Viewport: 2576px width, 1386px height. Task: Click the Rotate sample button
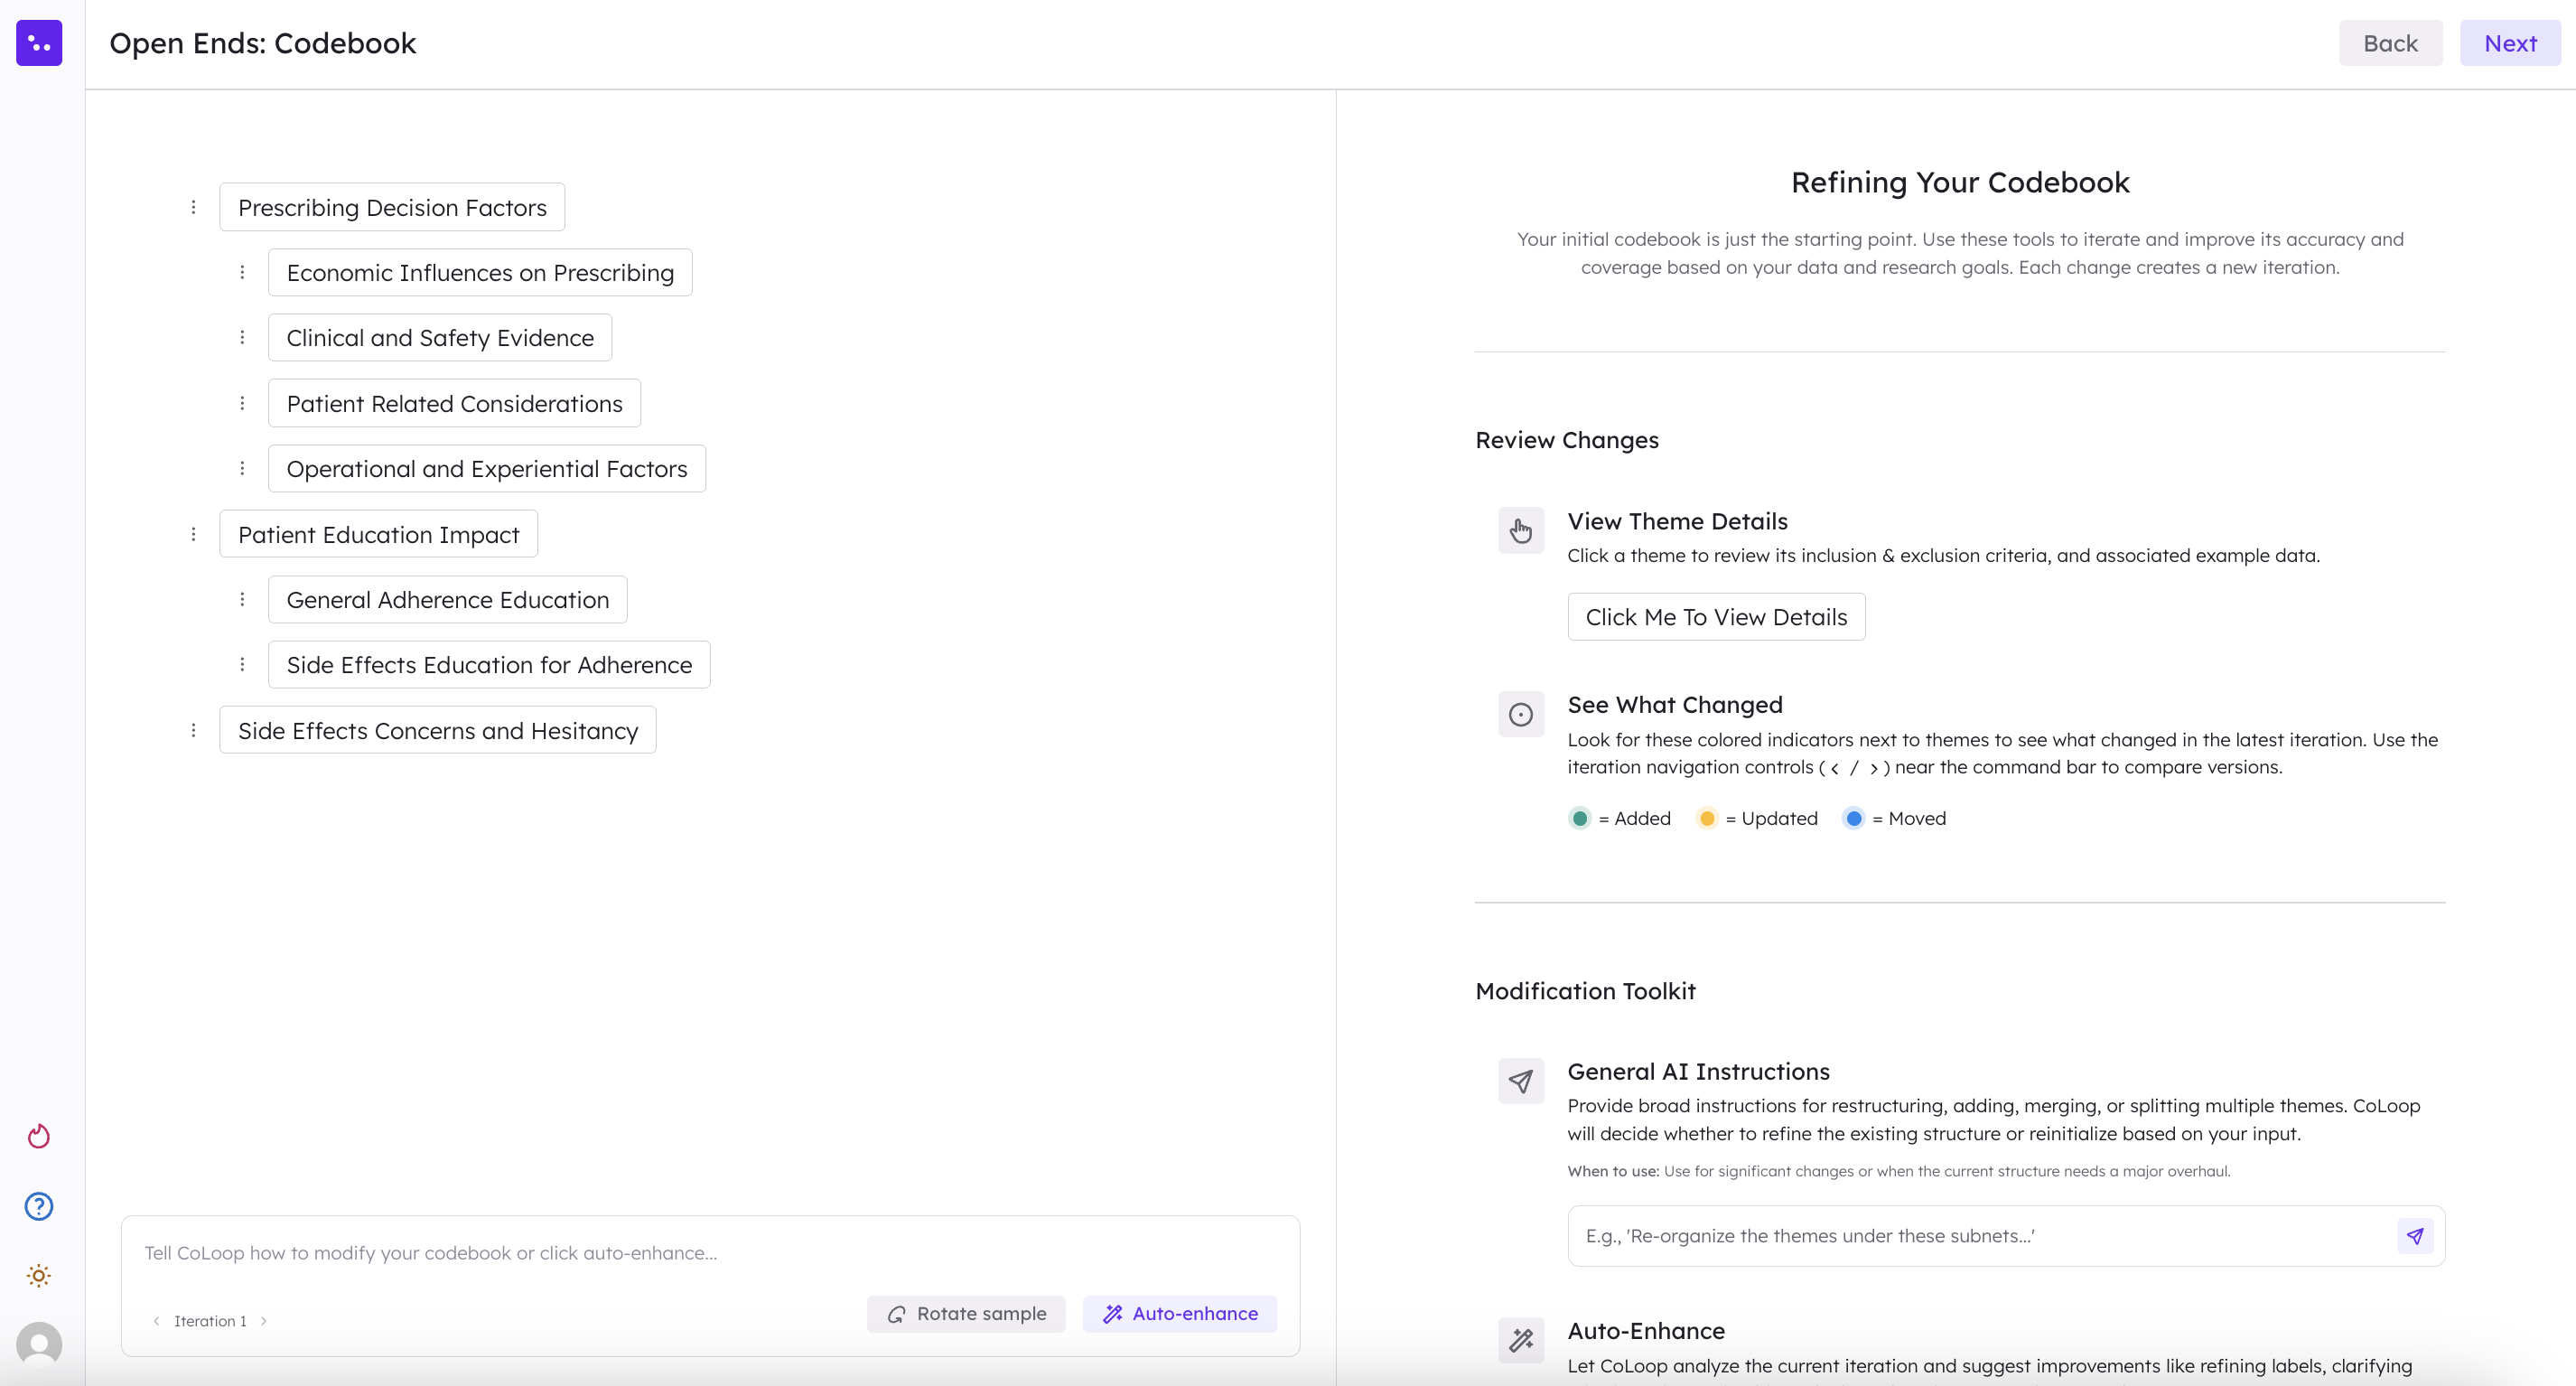[966, 1314]
